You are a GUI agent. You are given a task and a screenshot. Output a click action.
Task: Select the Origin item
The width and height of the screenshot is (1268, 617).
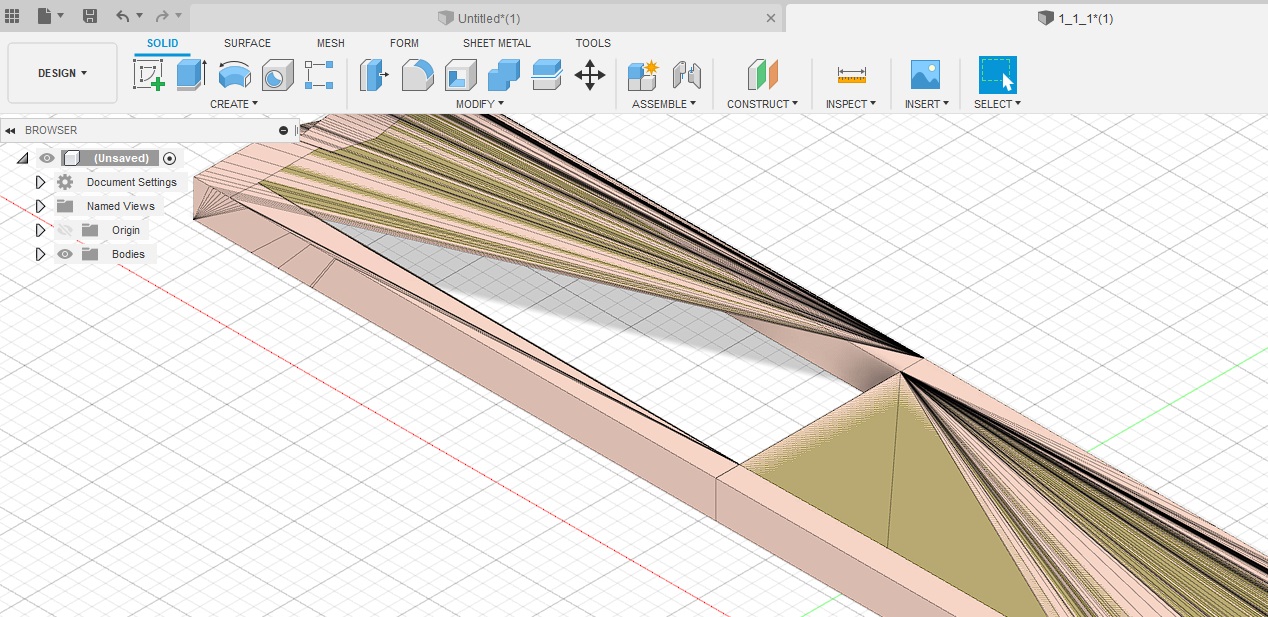(x=126, y=230)
